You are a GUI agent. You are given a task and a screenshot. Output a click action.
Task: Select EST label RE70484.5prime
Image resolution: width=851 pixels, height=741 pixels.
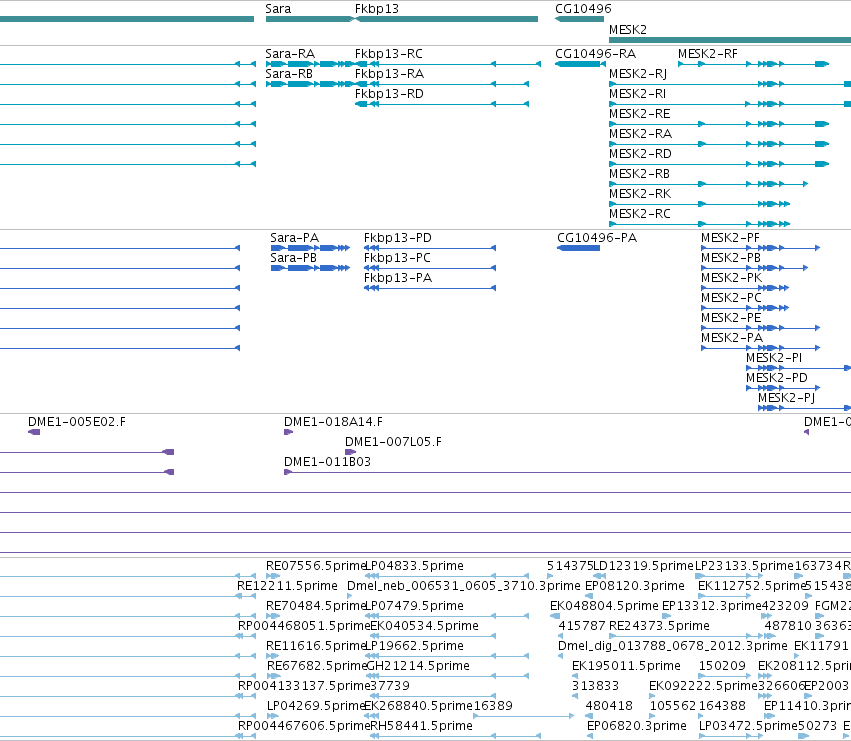point(317,606)
